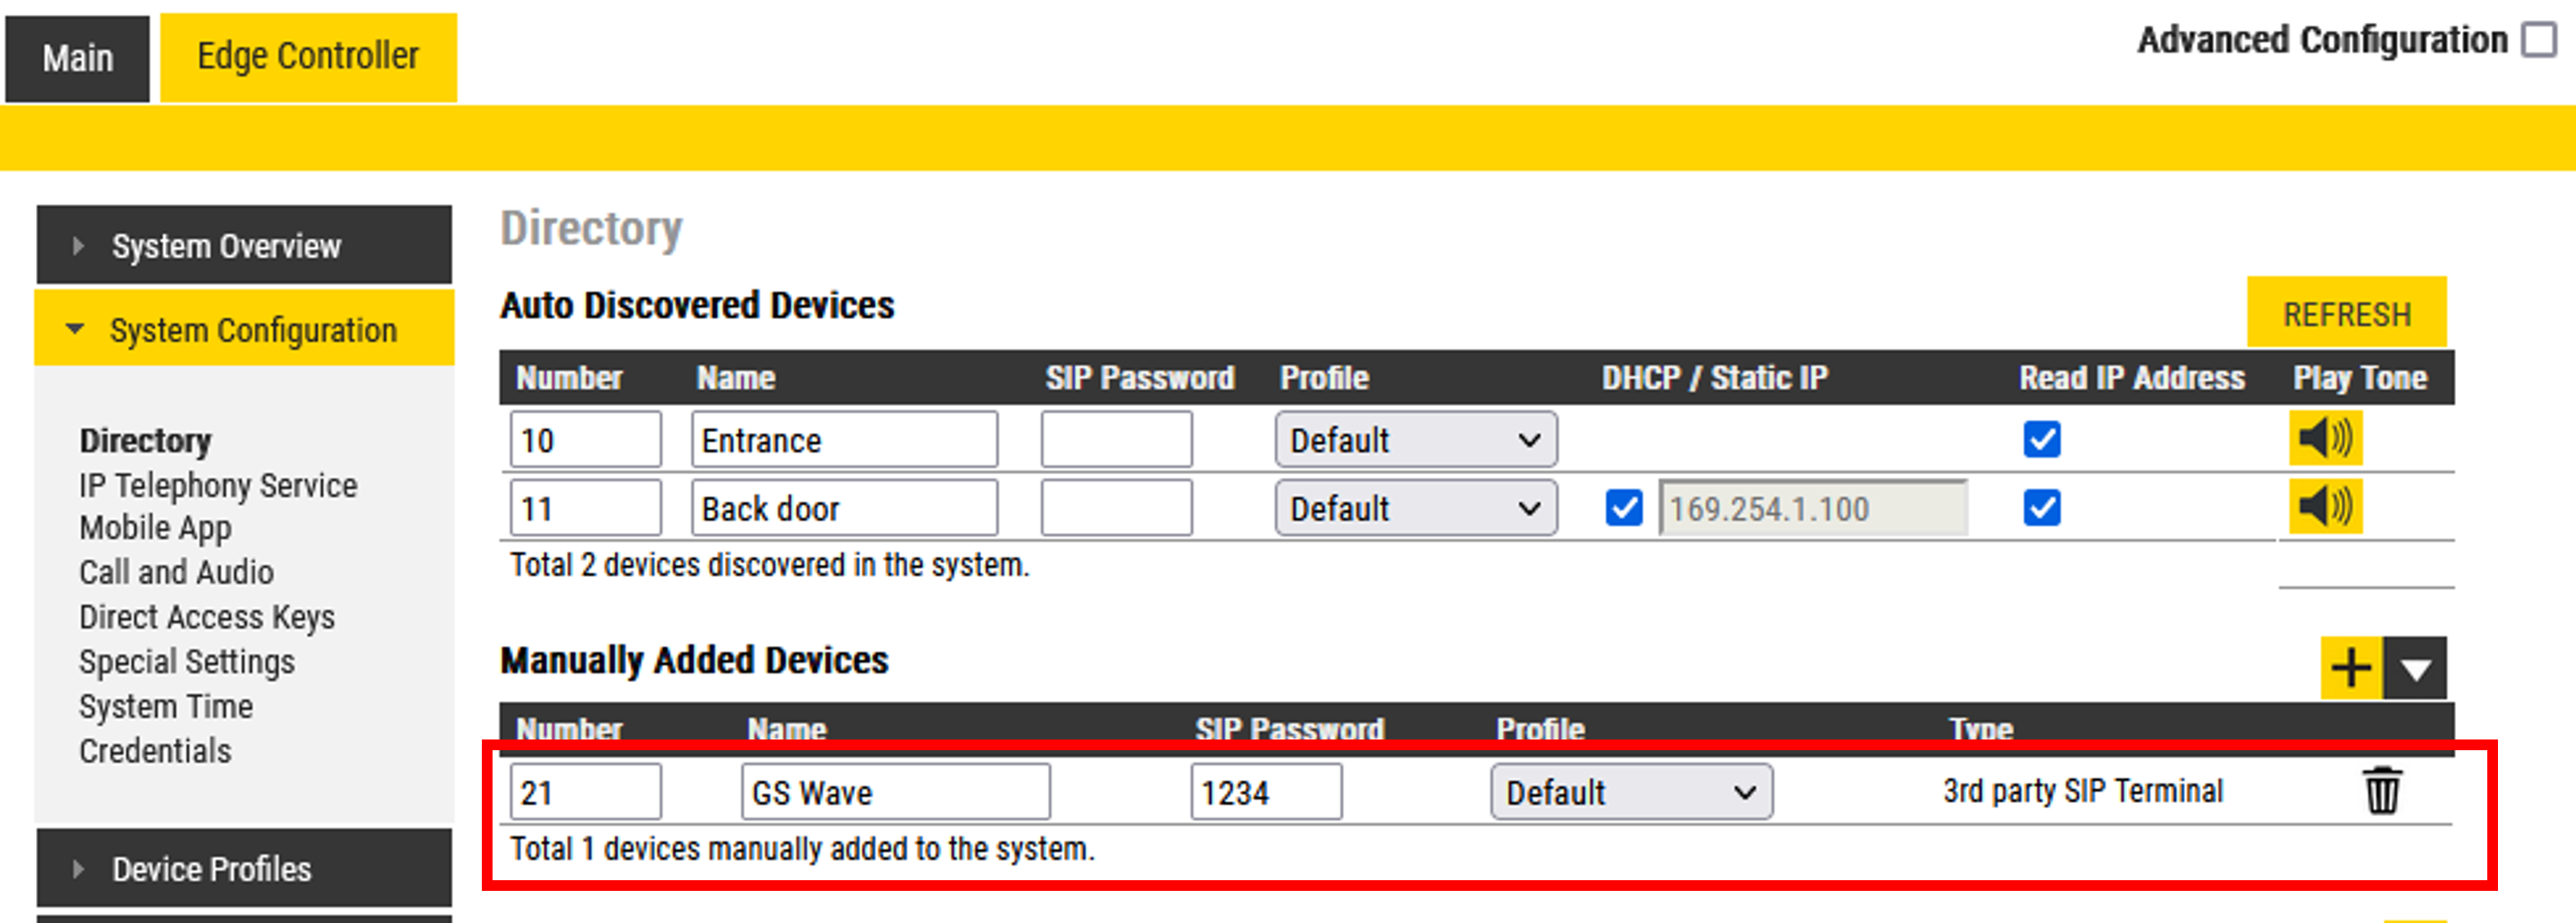
Task: Go to Direct Access Keys page
Action: (x=207, y=618)
